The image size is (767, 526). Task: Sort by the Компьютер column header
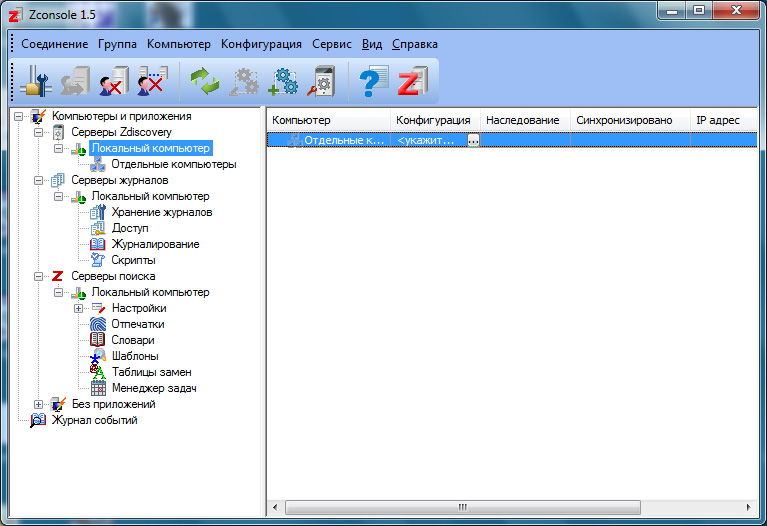click(329, 120)
